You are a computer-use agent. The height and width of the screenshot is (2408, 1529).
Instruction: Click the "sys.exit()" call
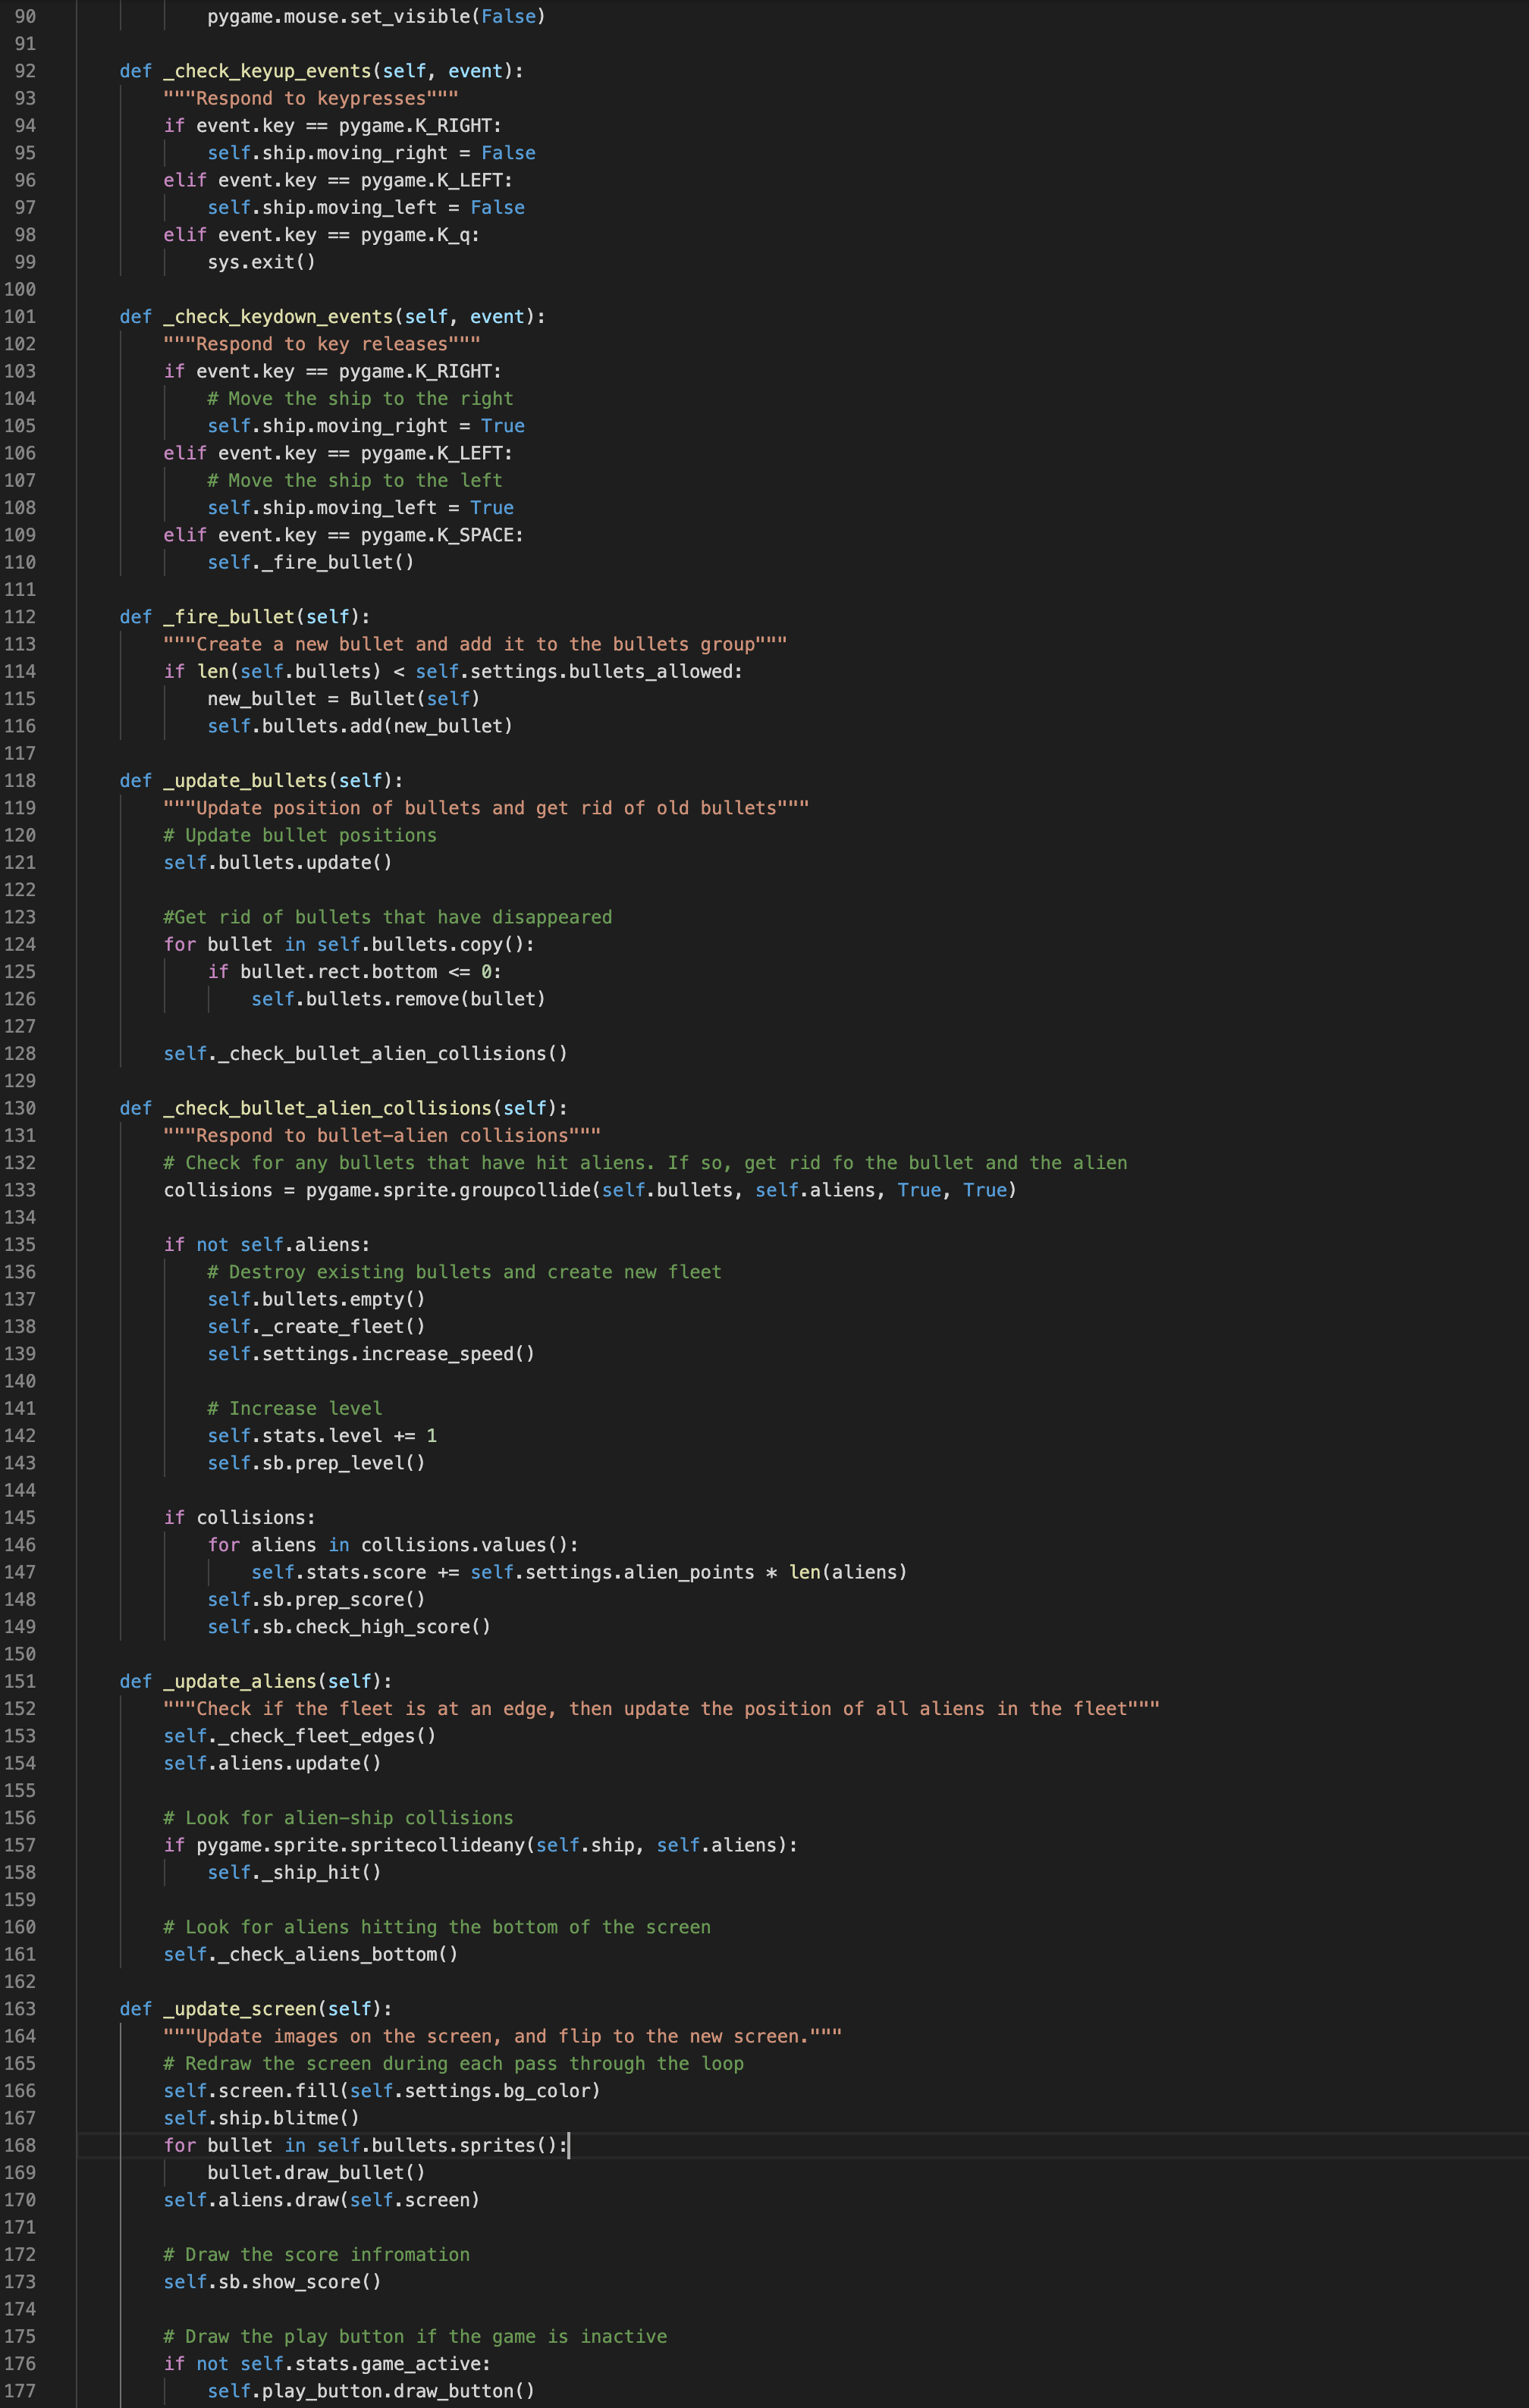(261, 262)
